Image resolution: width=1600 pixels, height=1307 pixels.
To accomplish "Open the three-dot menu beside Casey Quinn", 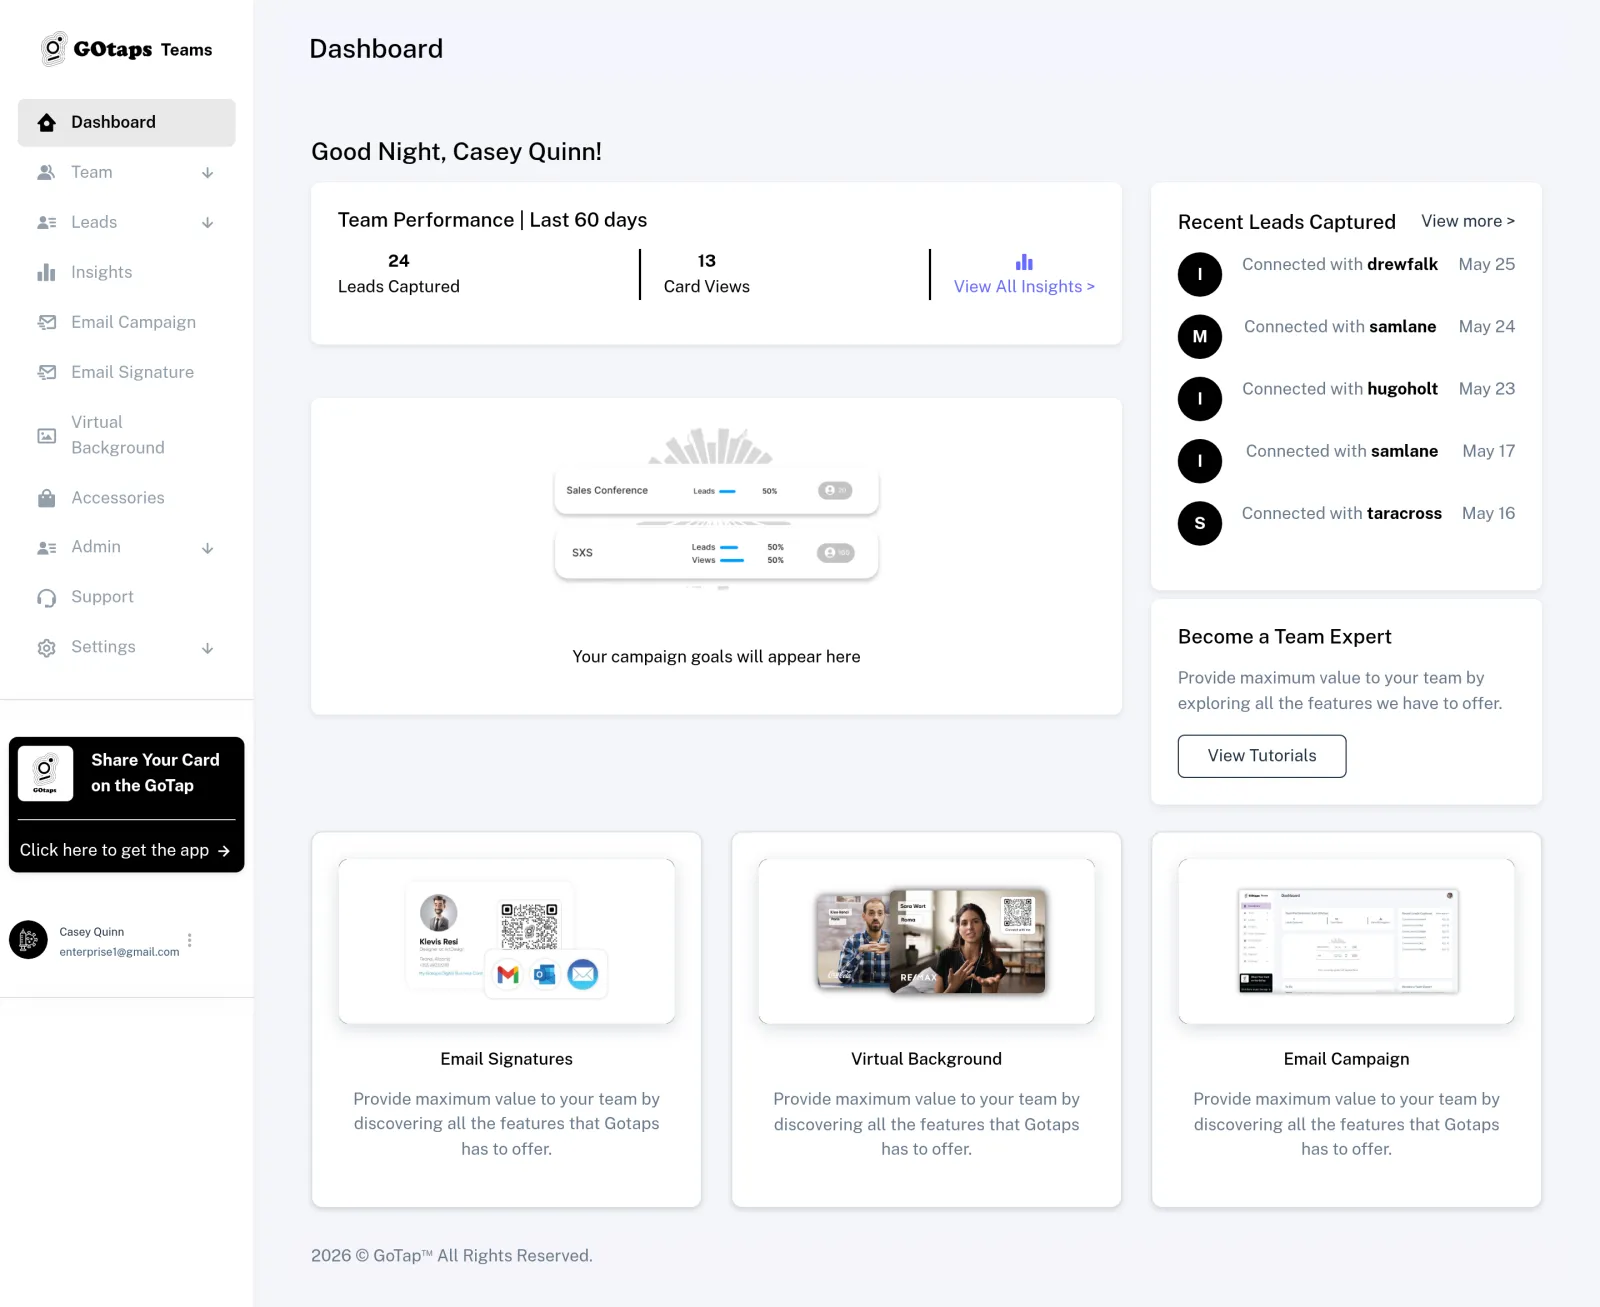I will tap(189, 940).
